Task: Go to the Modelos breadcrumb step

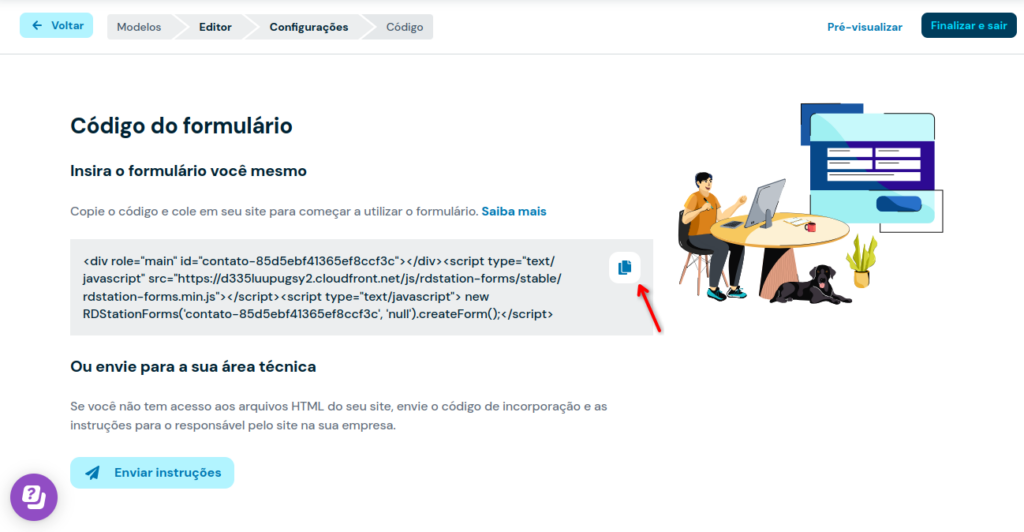Action: tap(138, 27)
